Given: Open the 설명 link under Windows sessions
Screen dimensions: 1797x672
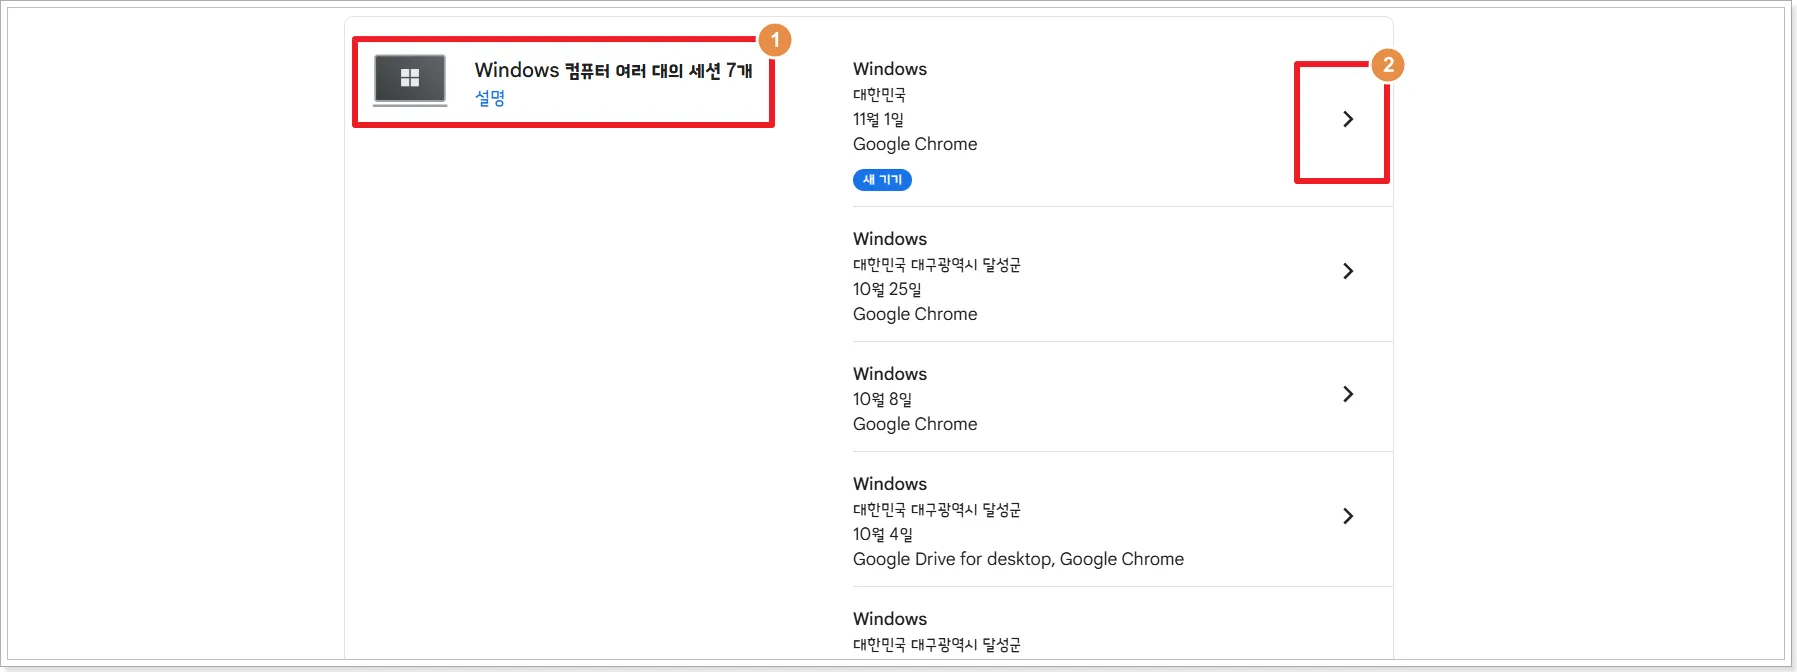Looking at the screenshot, I should coord(490,98).
